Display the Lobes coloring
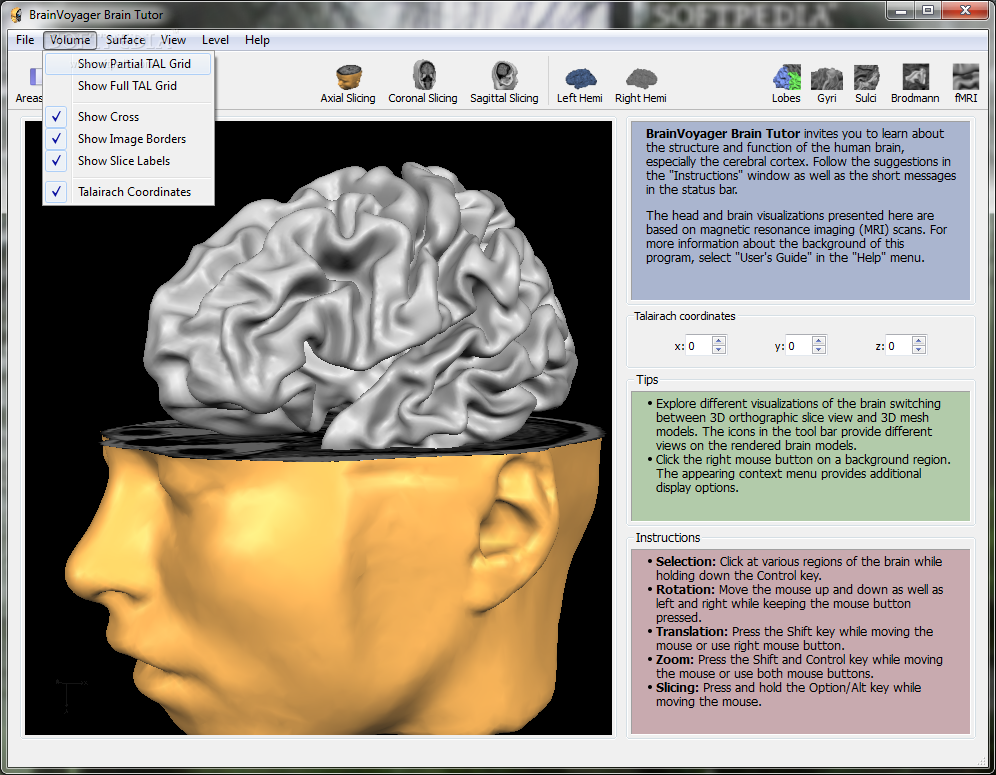Viewport: 996px width, 775px height. 786,84
